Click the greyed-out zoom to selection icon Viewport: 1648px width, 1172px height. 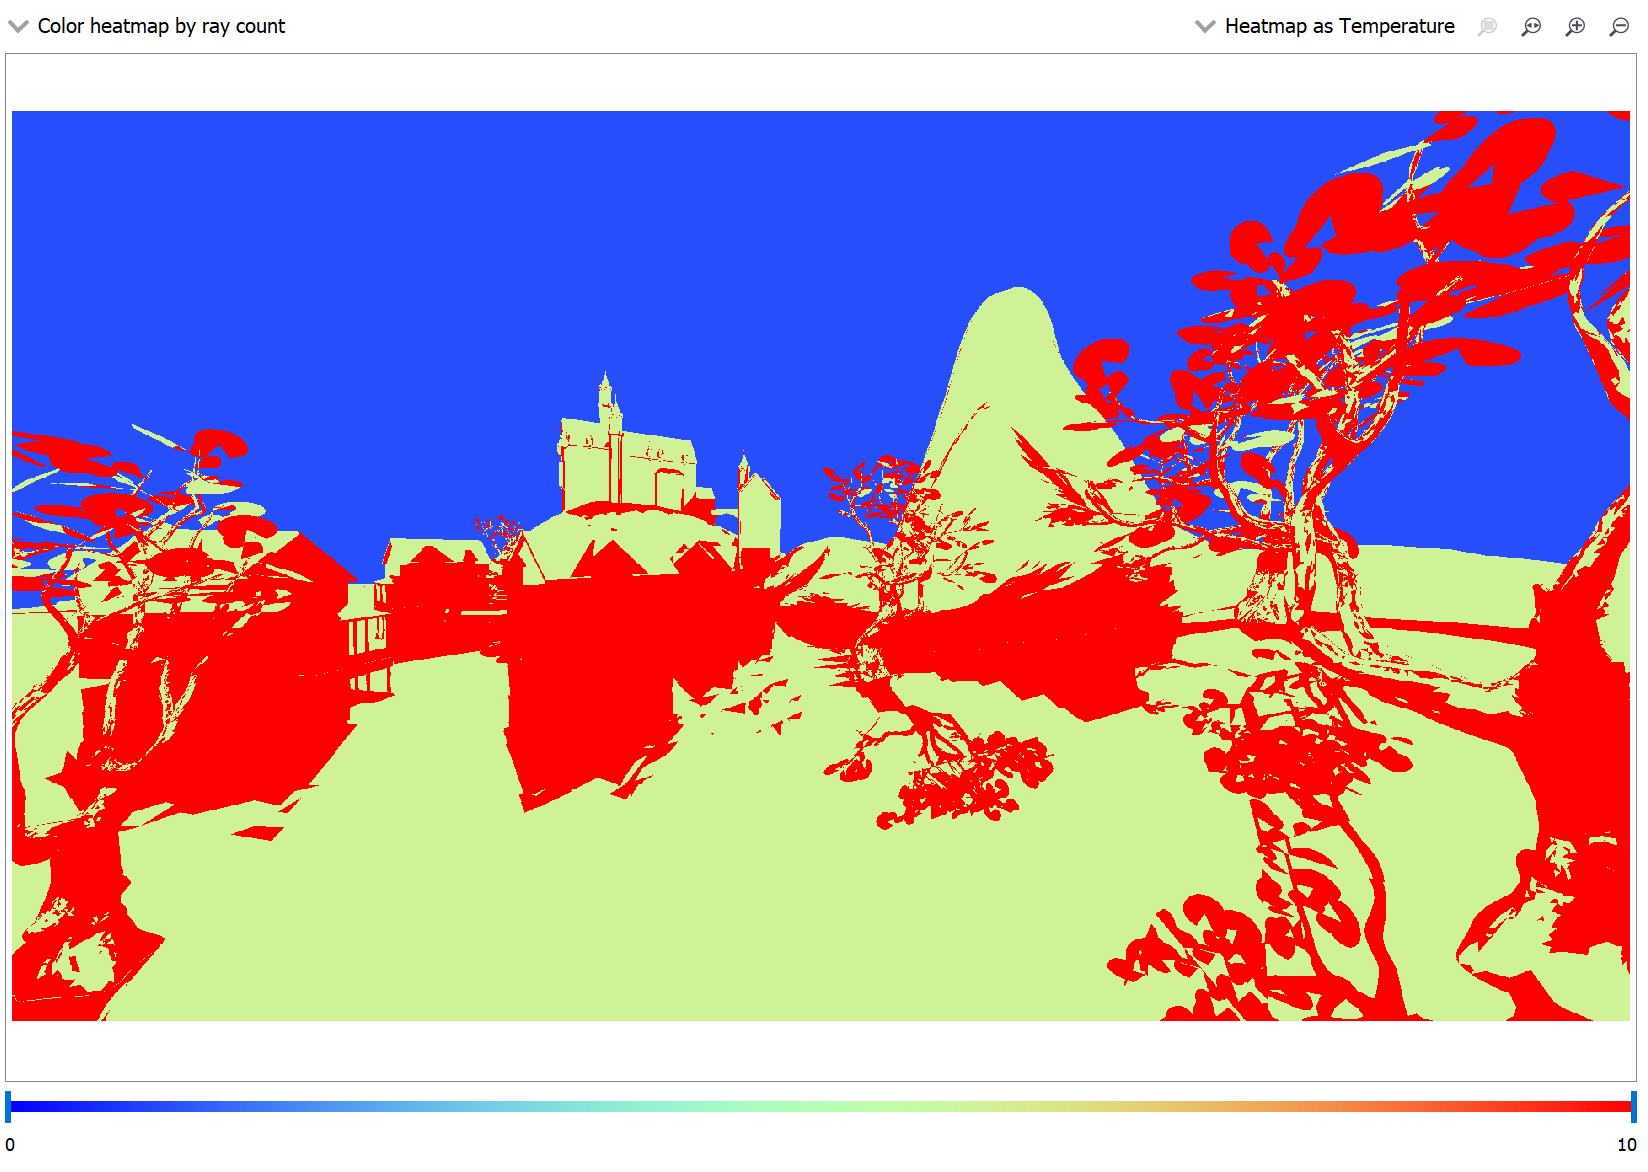1487,27
